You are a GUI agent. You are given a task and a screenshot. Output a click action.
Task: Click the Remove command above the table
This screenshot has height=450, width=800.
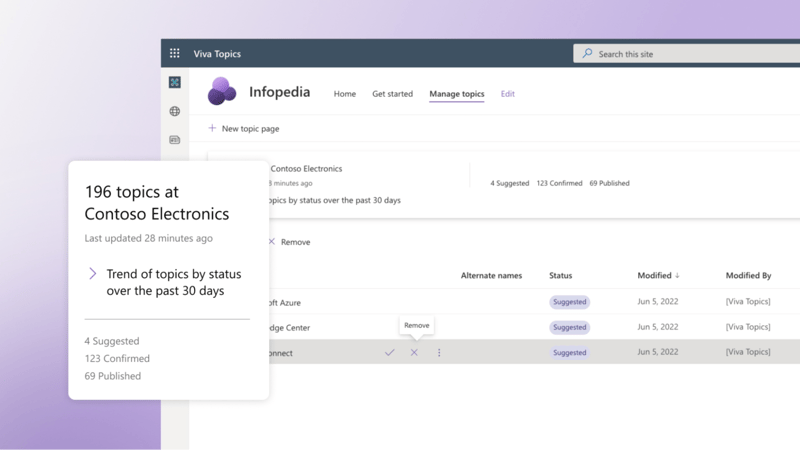pyautogui.click(x=290, y=242)
